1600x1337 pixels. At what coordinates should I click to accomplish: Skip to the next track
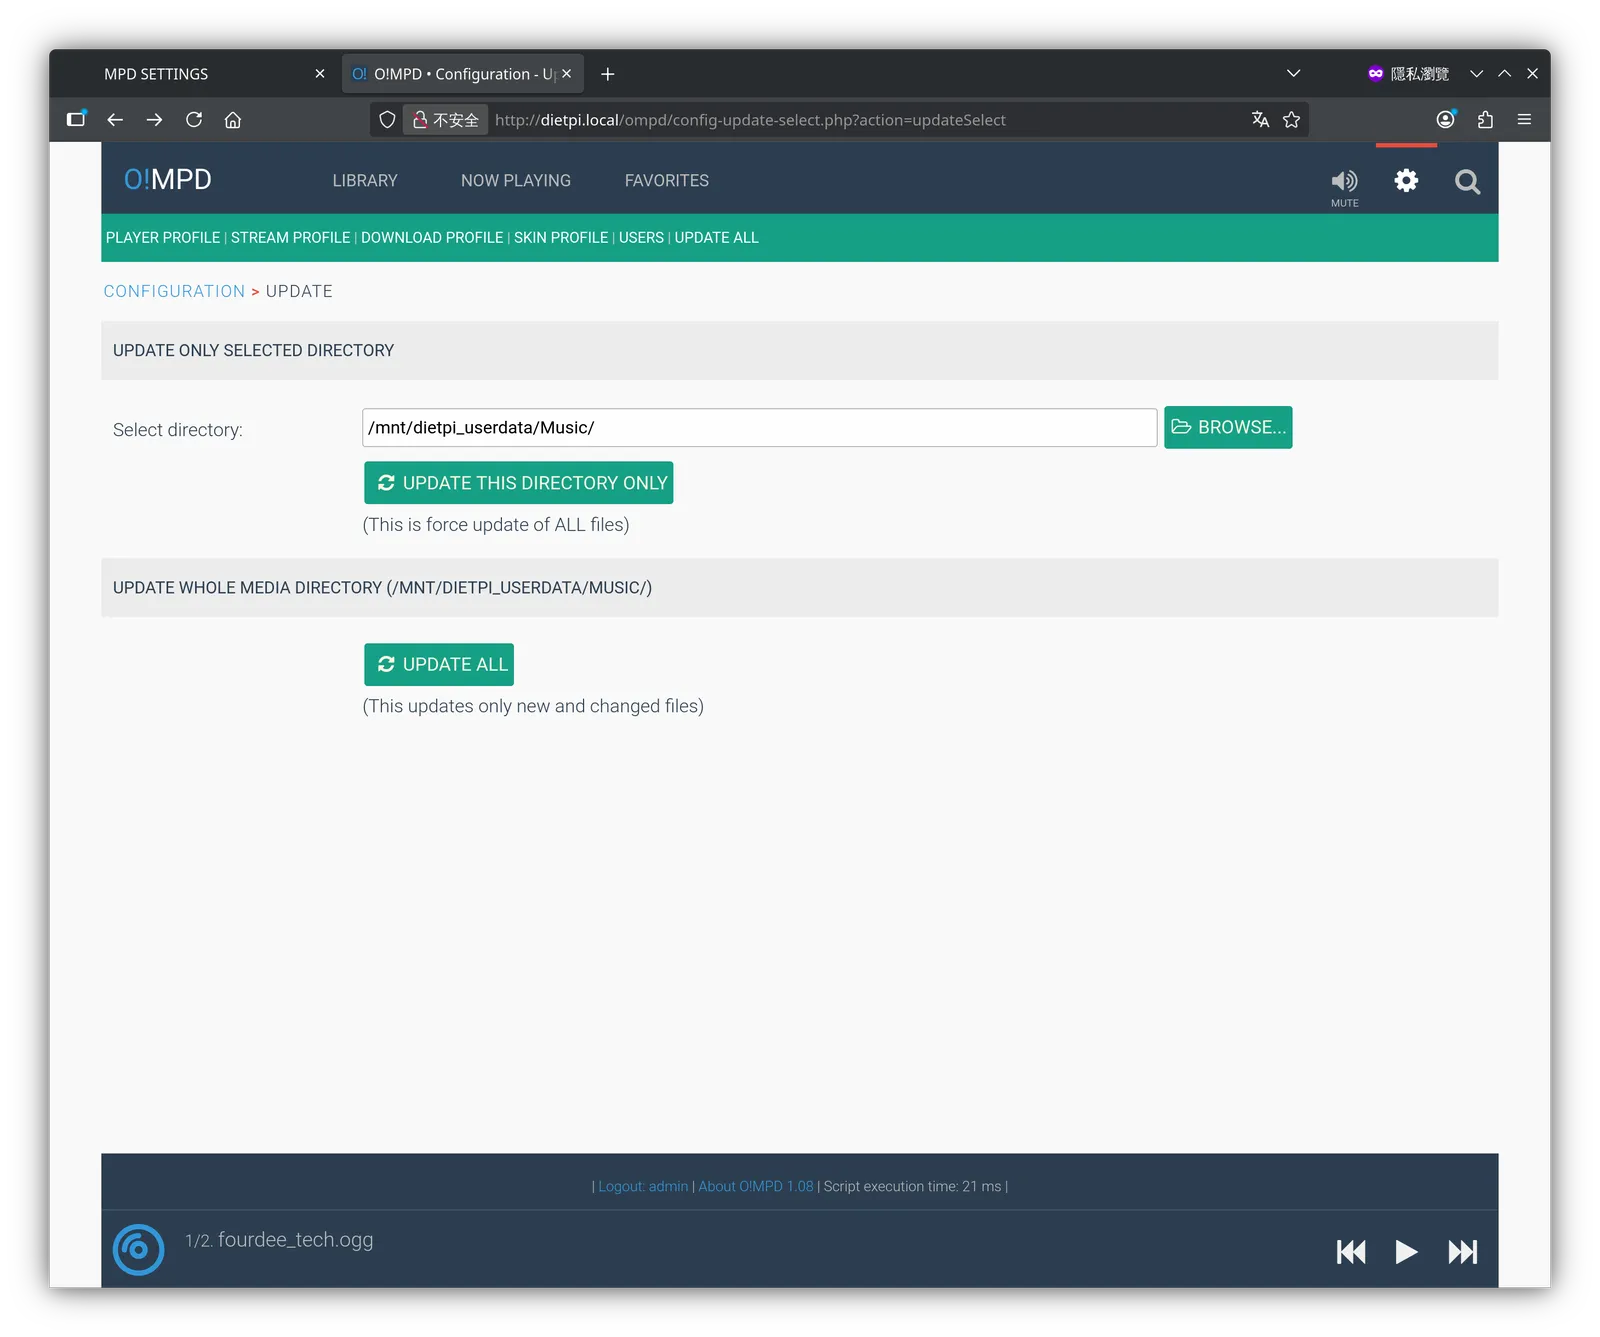pos(1463,1252)
